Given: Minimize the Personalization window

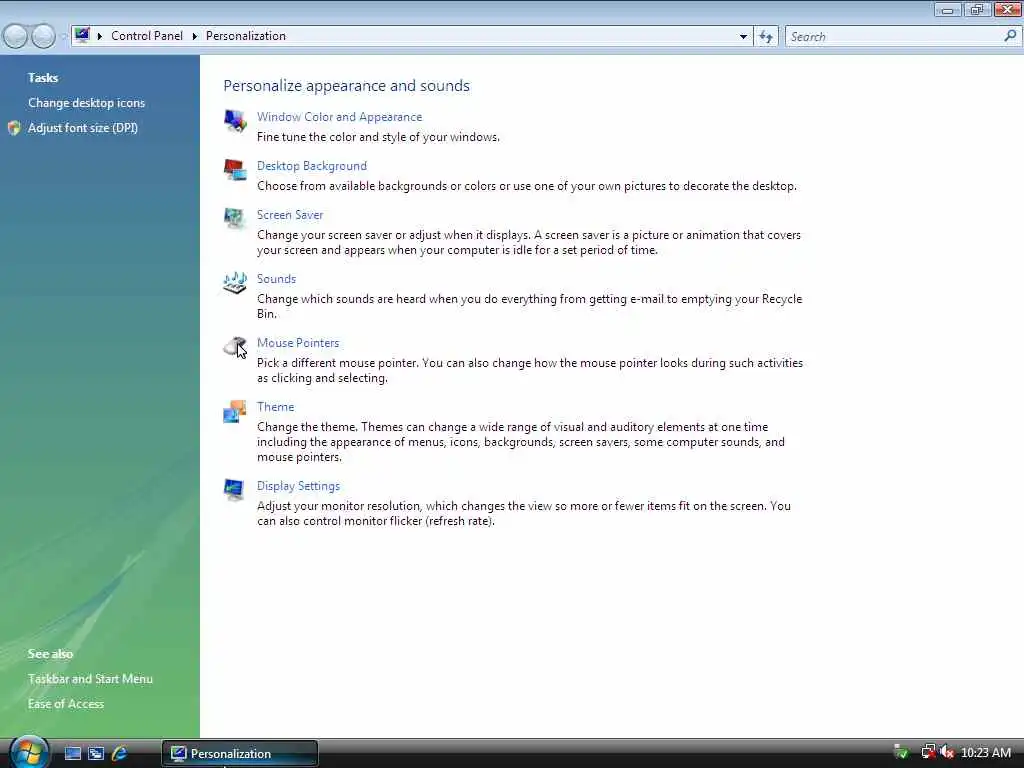Looking at the screenshot, I should coord(947,9).
